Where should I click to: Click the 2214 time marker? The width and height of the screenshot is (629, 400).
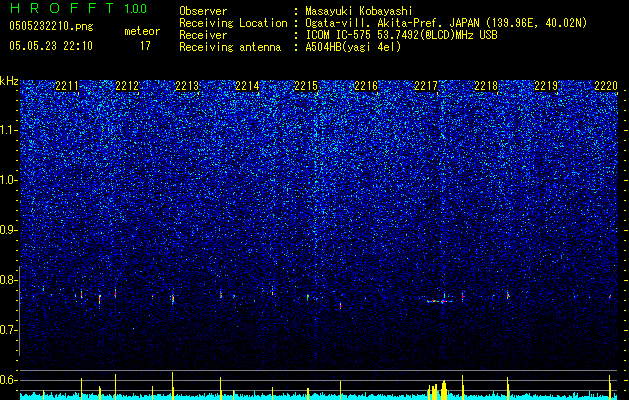[247, 86]
